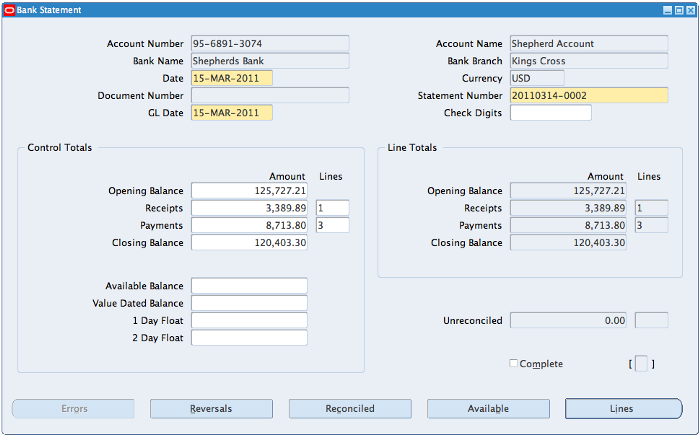Click the Bank Statement window title text
The height and width of the screenshot is (437, 700).
(49, 10)
